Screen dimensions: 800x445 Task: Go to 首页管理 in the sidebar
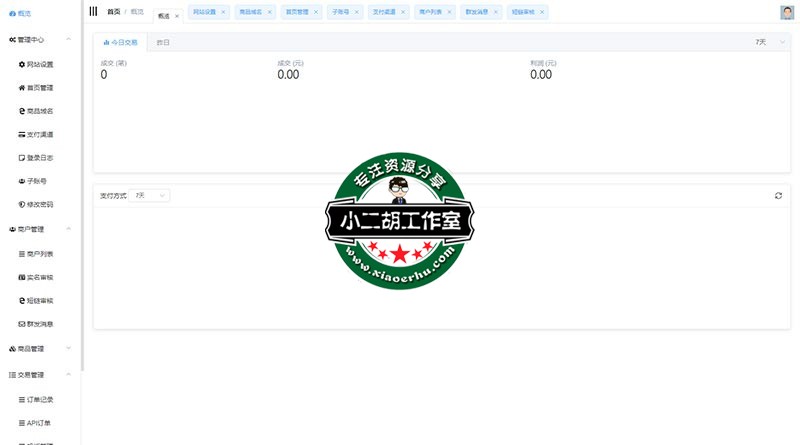[x=40, y=88]
